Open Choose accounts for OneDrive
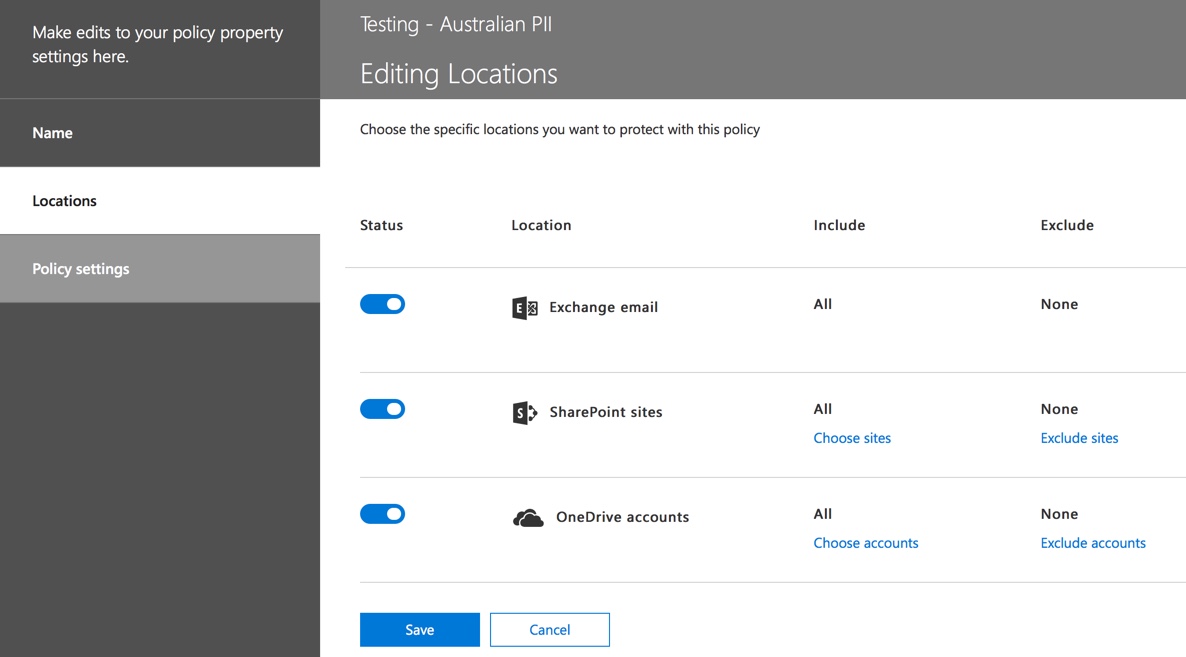The height and width of the screenshot is (657, 1186). [x=865, y=542]
